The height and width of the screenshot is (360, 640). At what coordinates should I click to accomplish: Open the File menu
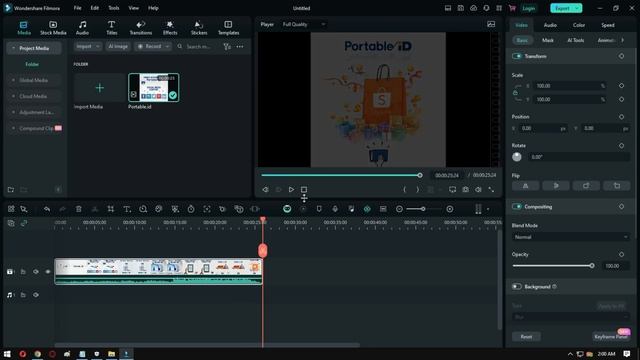[78, 8]
